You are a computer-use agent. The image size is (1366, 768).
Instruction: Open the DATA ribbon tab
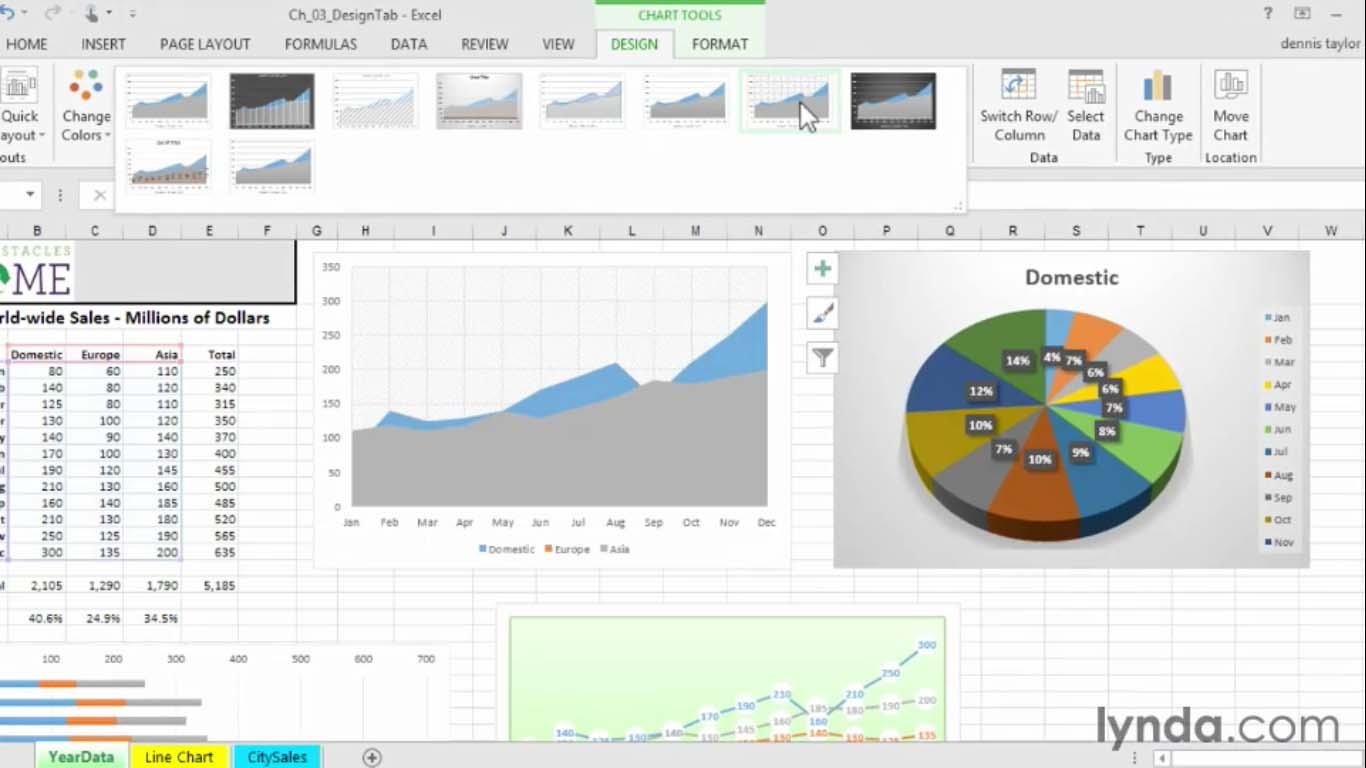pos(409,44)
